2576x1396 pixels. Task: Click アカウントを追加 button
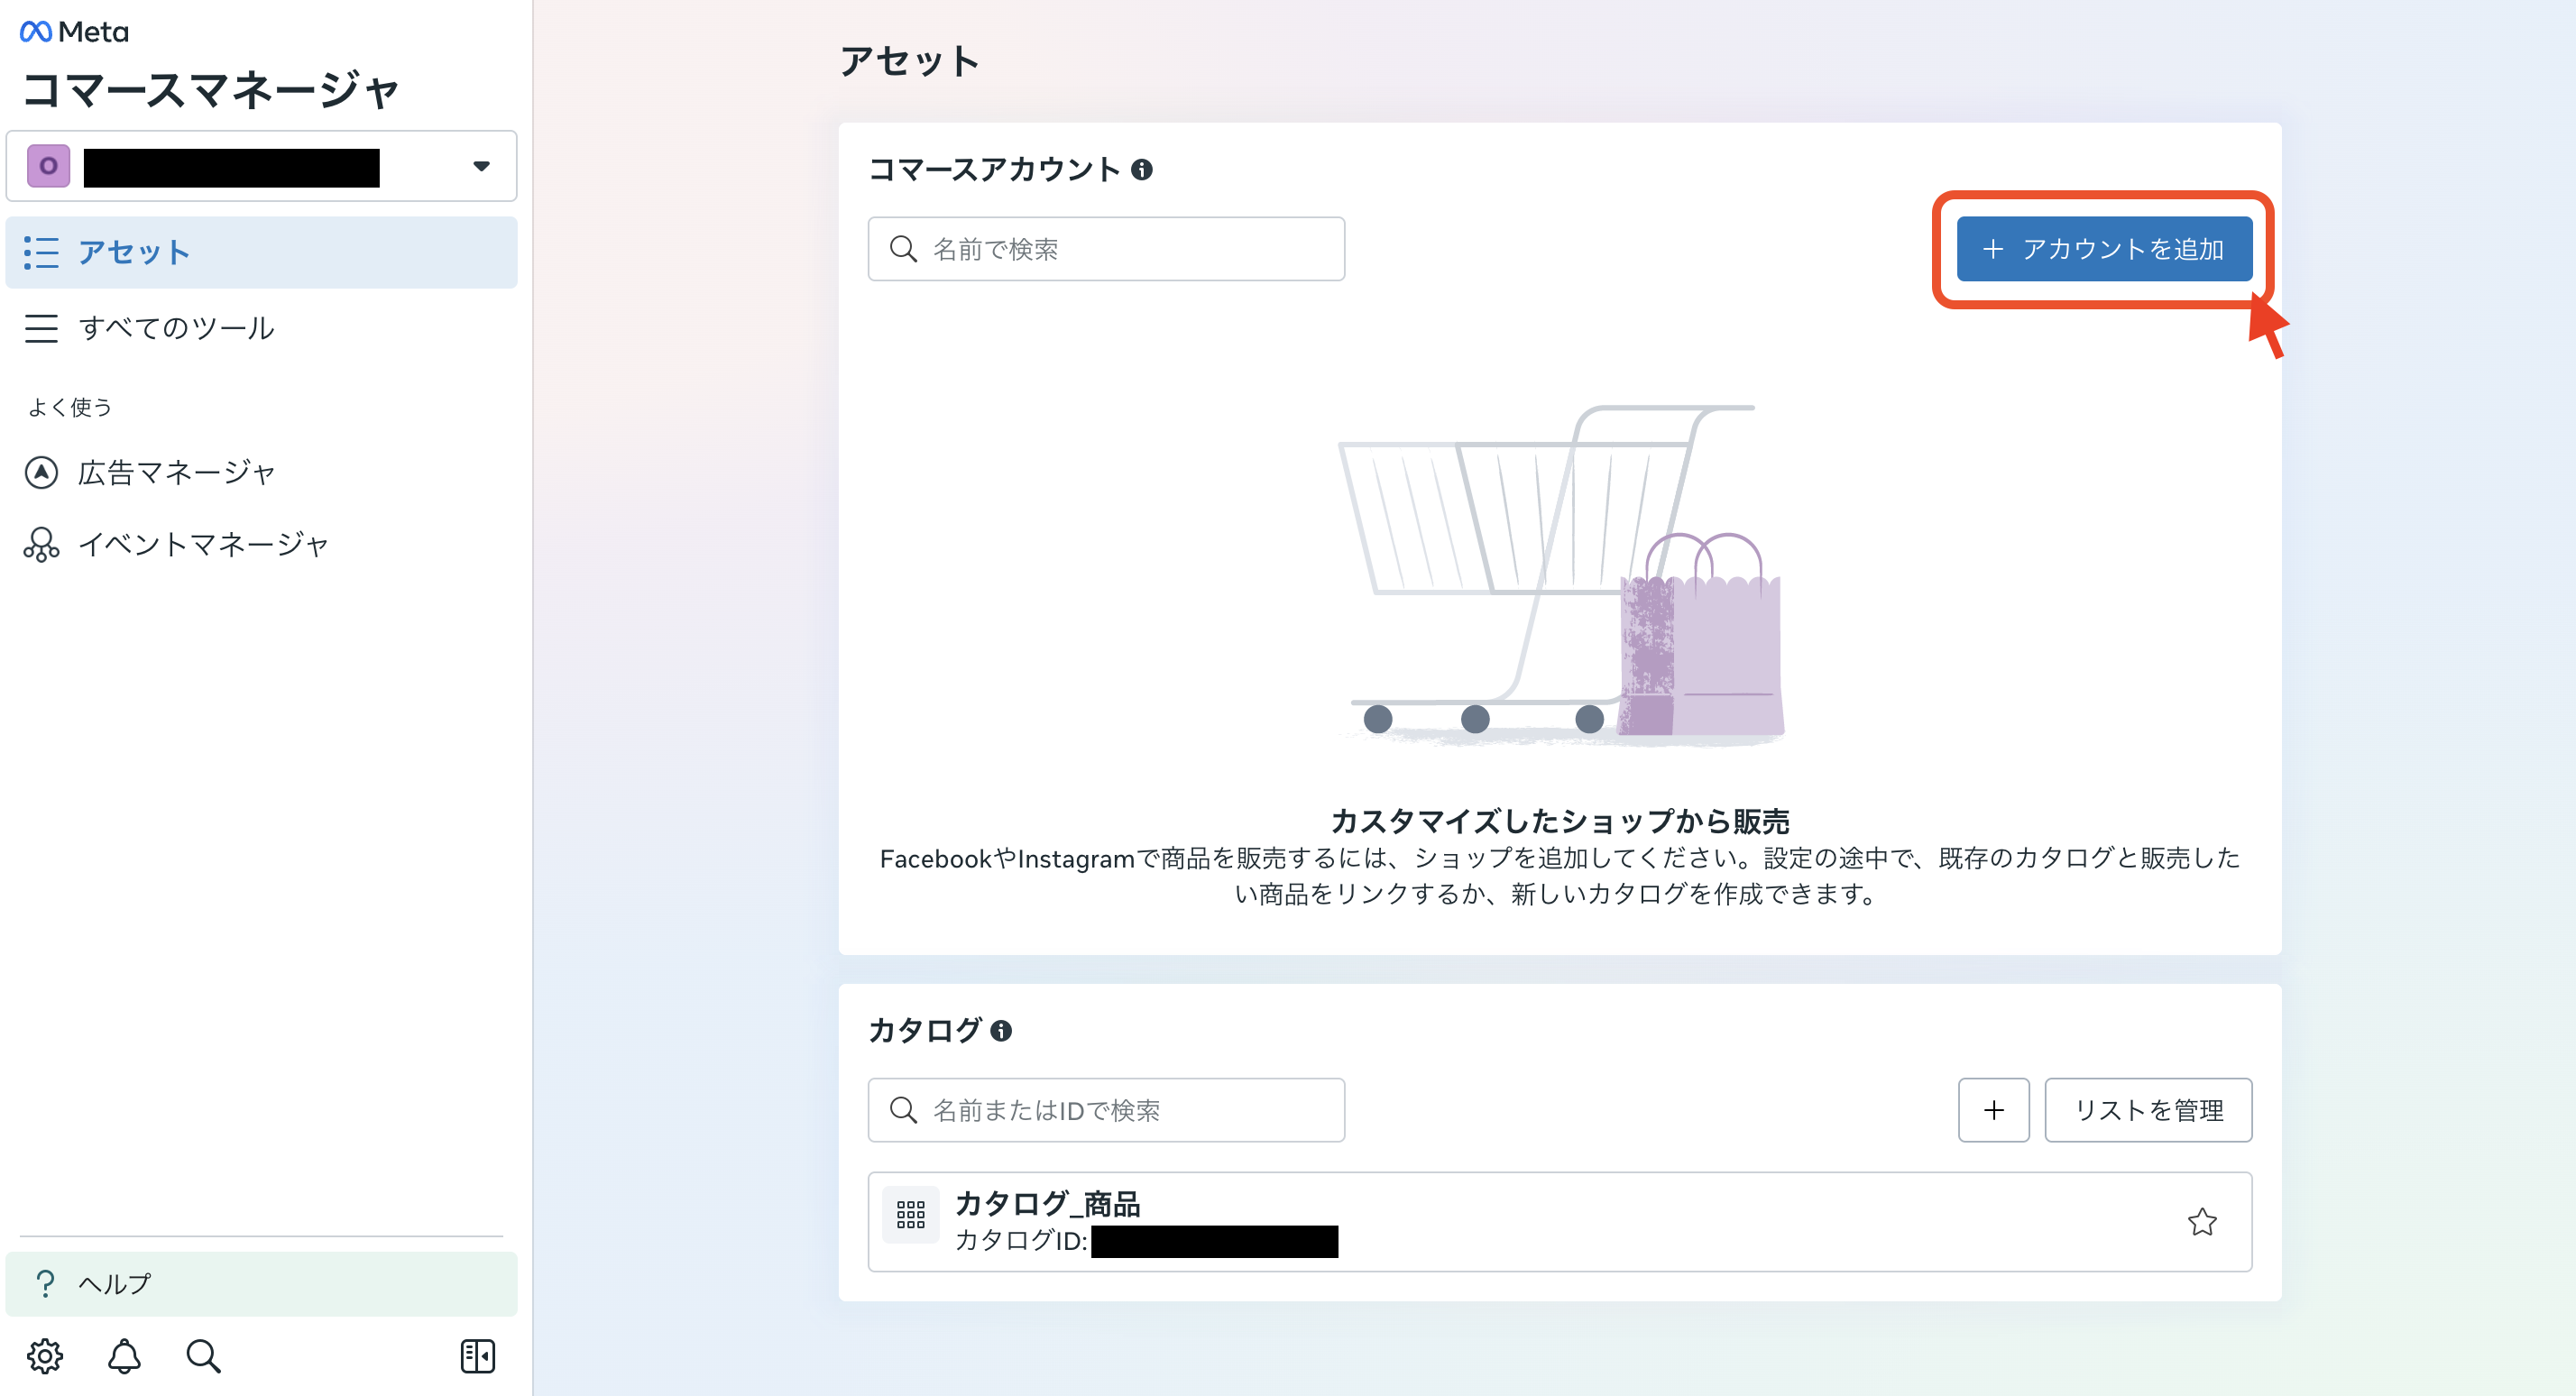(x=2104, y=249)
